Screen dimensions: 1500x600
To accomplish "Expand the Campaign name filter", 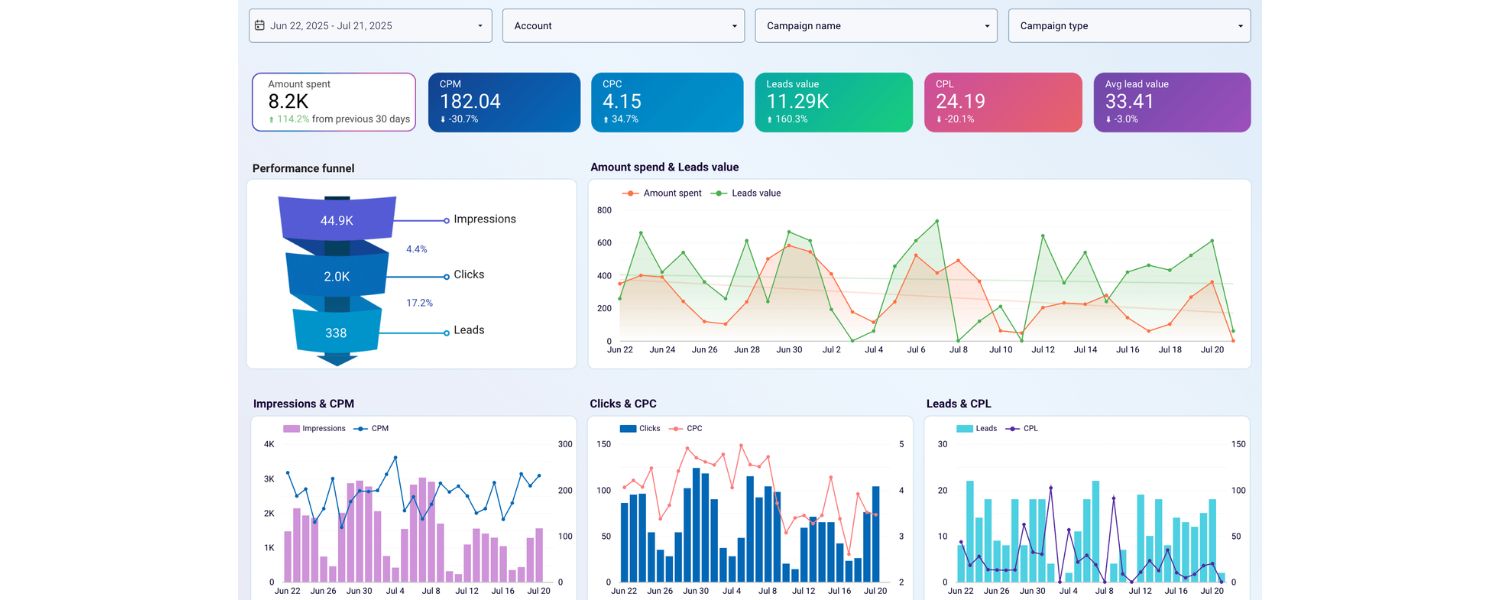I will click(876, 25).
